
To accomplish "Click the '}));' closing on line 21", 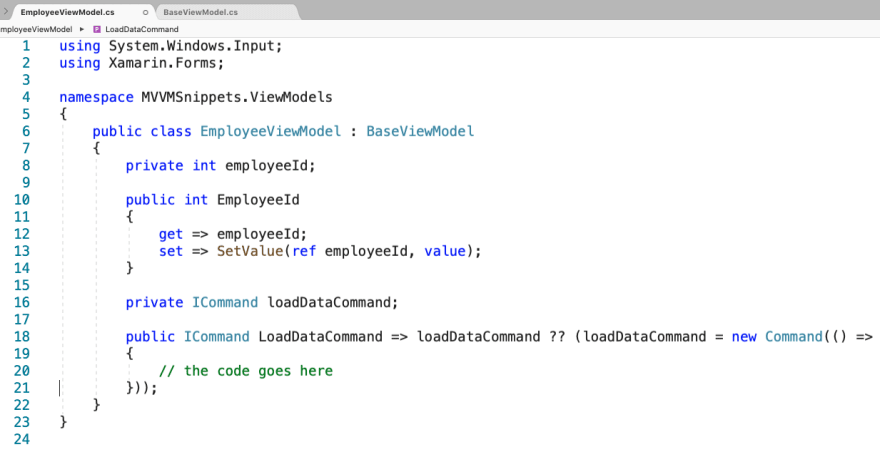I will (141, 388).
